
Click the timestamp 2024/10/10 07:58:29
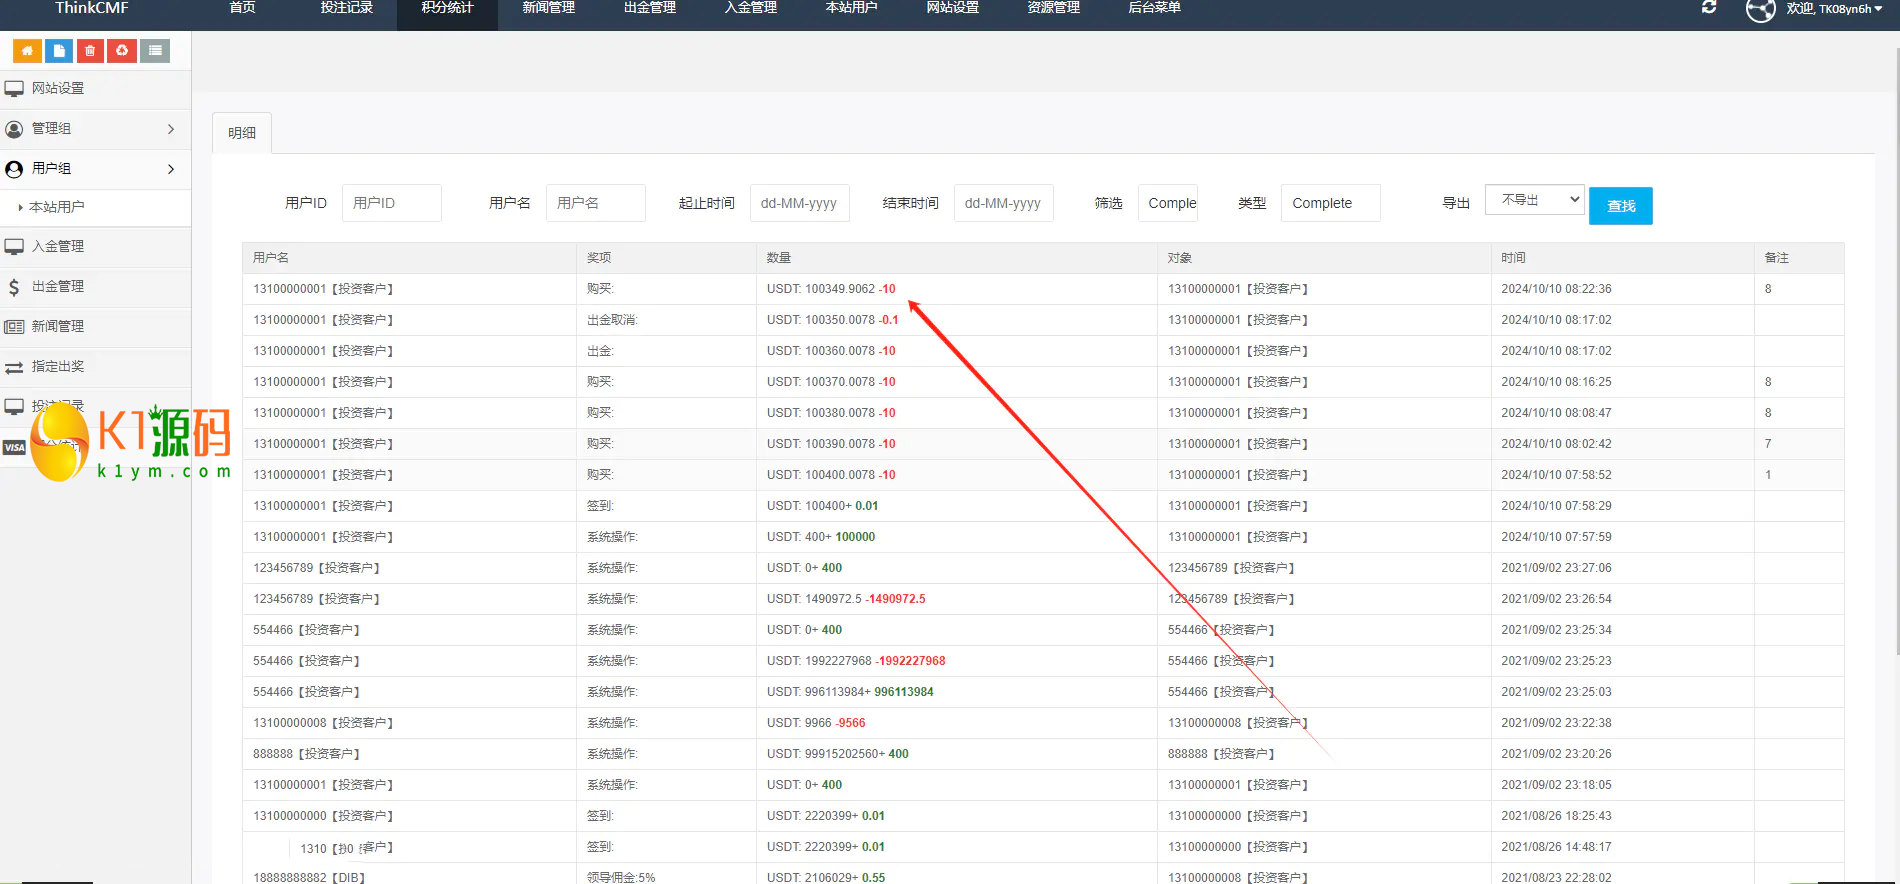click(1556, 506)
